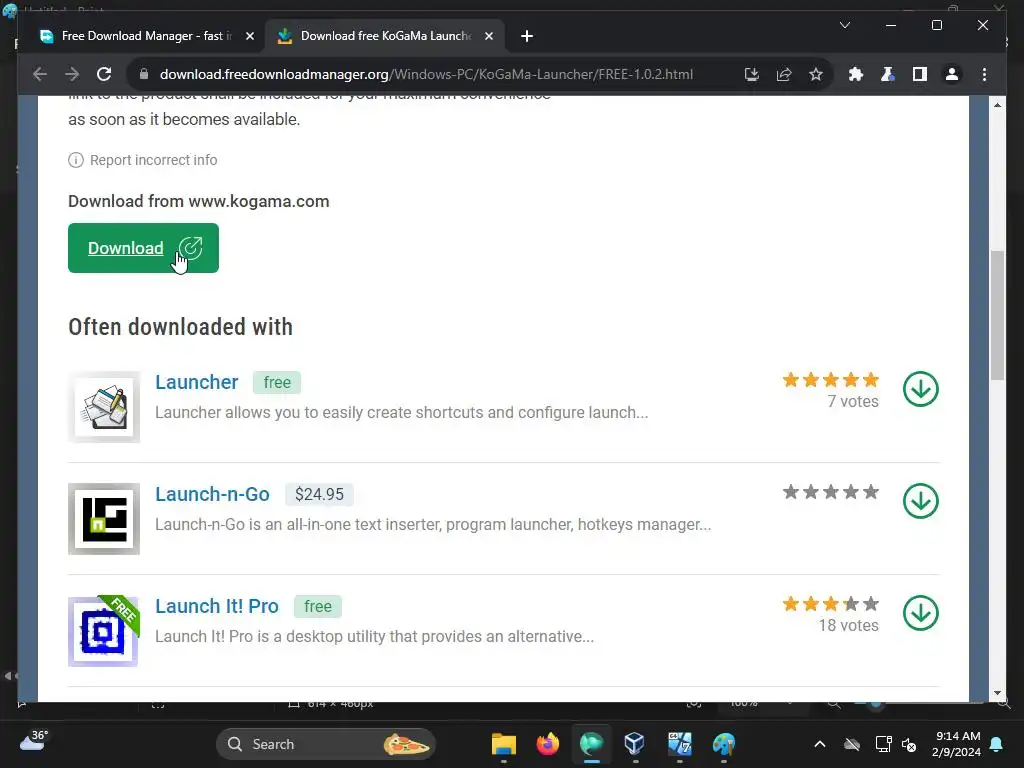Go back to previous page
This screenshot has width=1024, height=768.
(x=40, y=74)
